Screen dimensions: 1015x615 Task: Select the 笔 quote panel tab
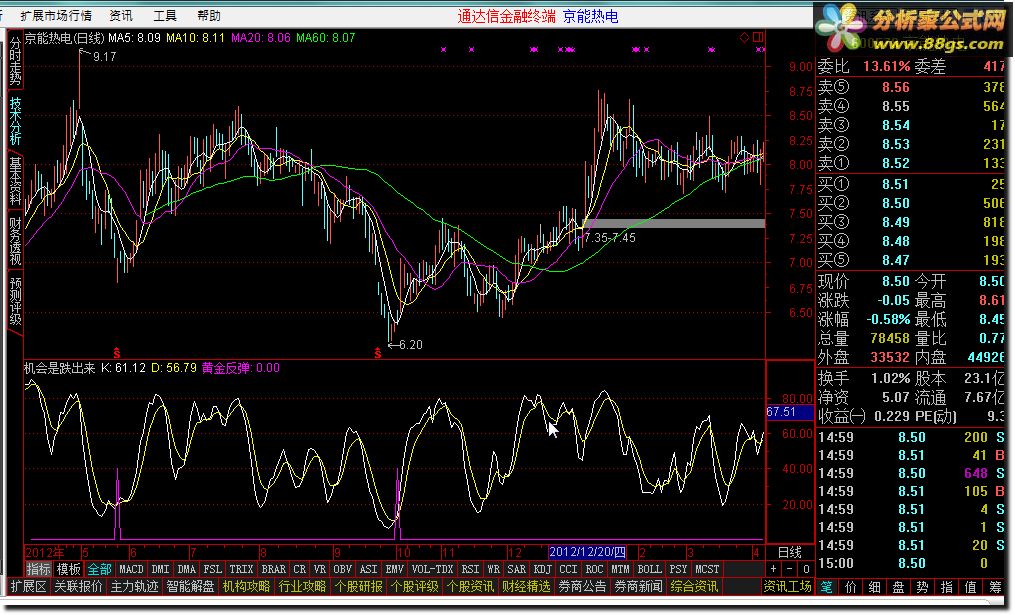[827, 587]
